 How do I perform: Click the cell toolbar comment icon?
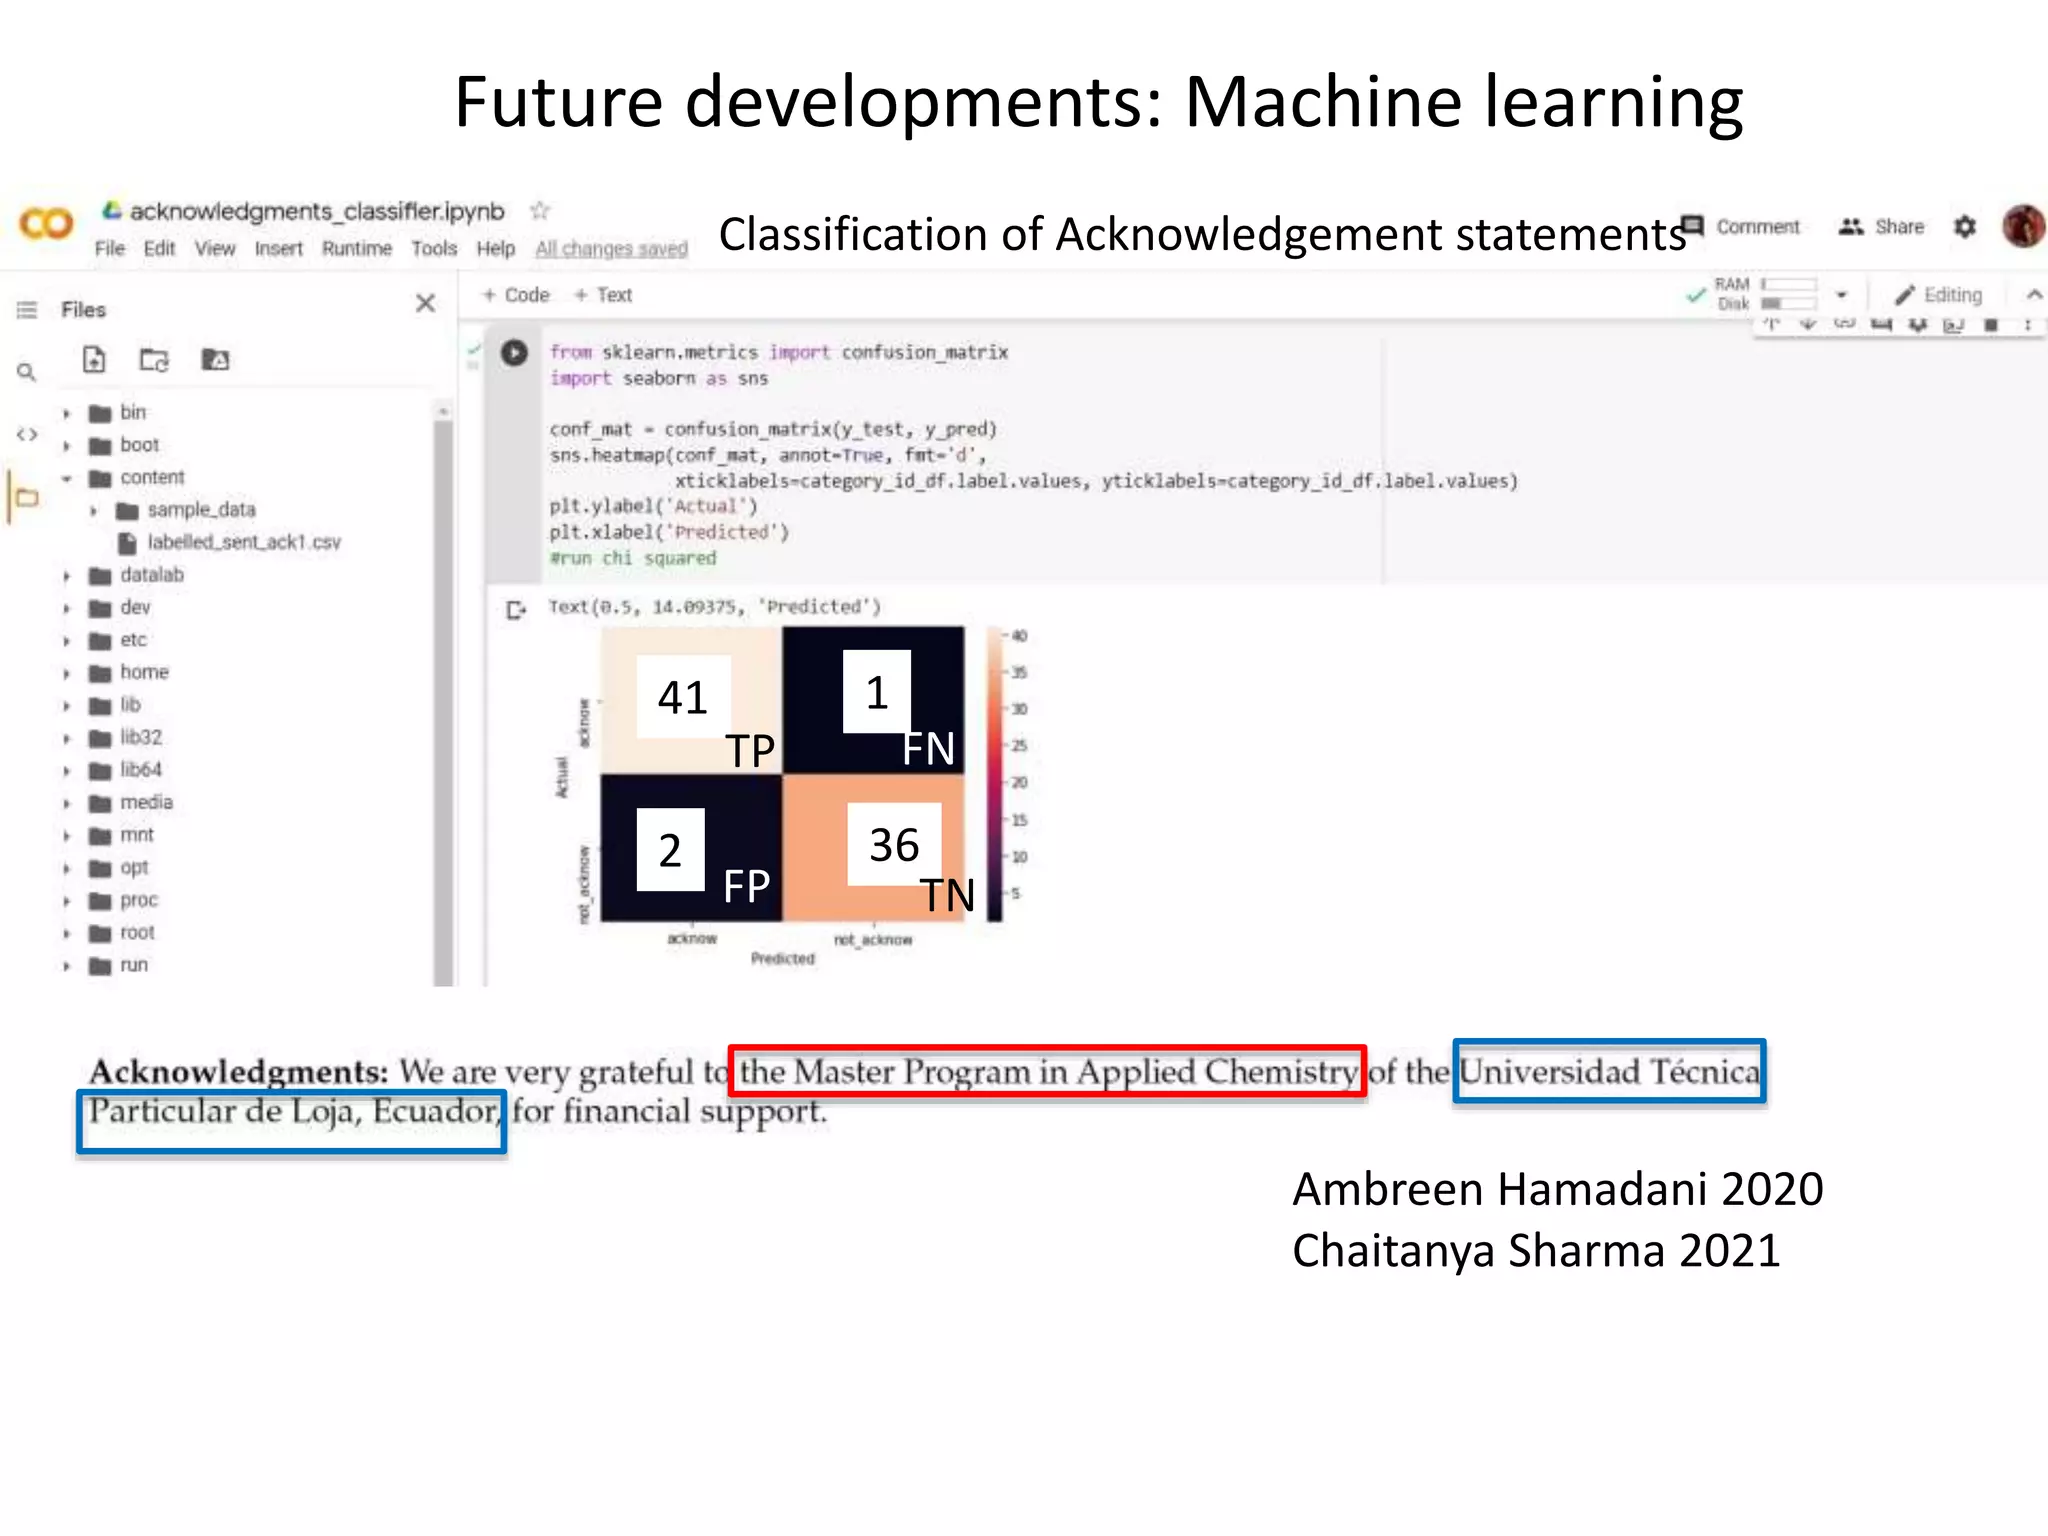tap(1882, 325)
